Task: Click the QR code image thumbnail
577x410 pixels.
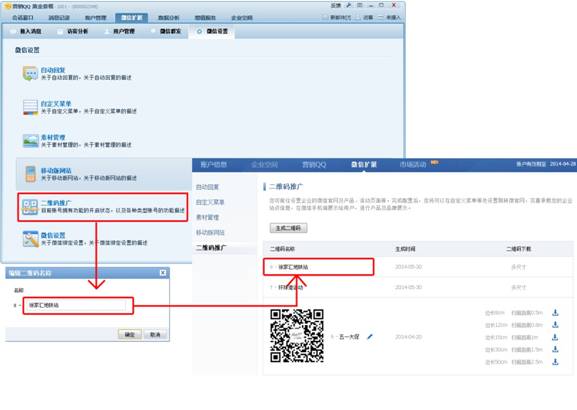Action: [x=297, y=336]
